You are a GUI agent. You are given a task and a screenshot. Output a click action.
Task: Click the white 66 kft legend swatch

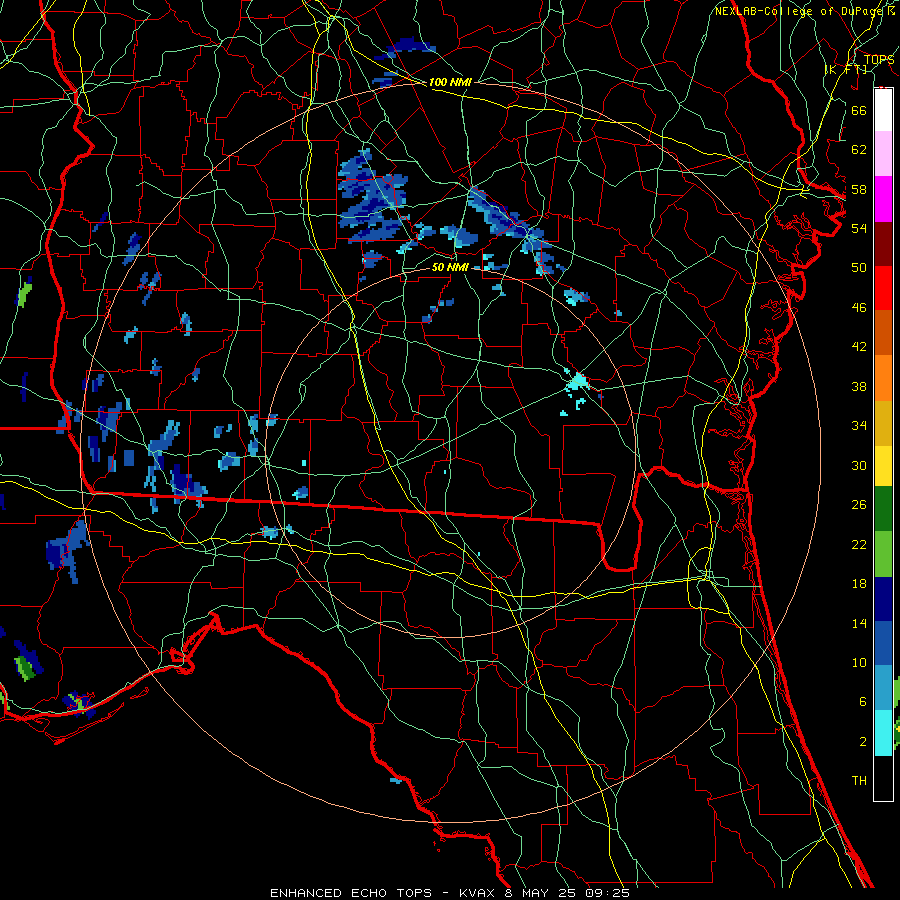click(x=883, y=110)
